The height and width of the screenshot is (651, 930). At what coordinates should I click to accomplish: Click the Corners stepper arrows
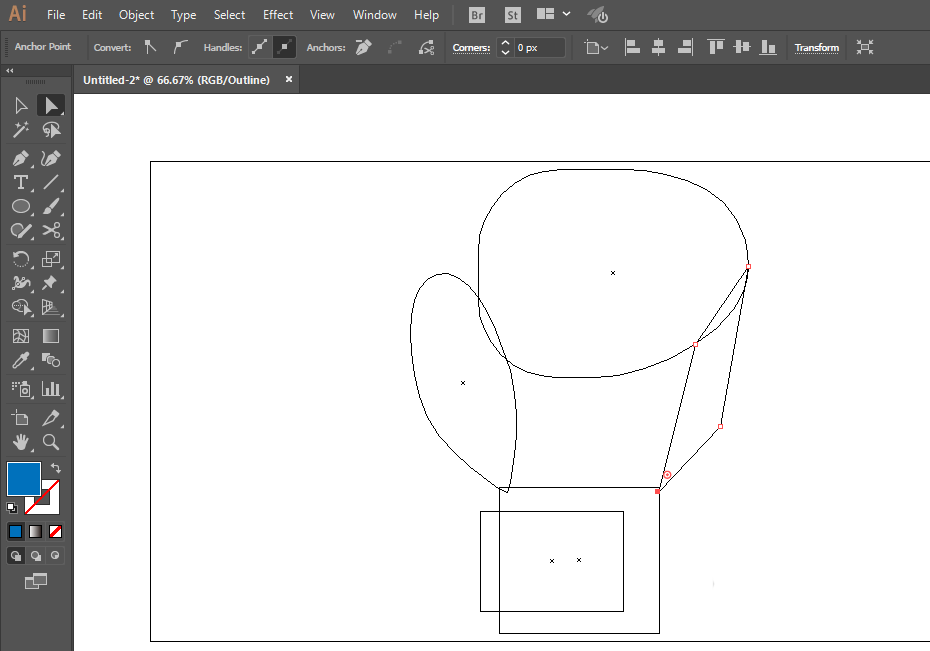(x=505, y=47)
